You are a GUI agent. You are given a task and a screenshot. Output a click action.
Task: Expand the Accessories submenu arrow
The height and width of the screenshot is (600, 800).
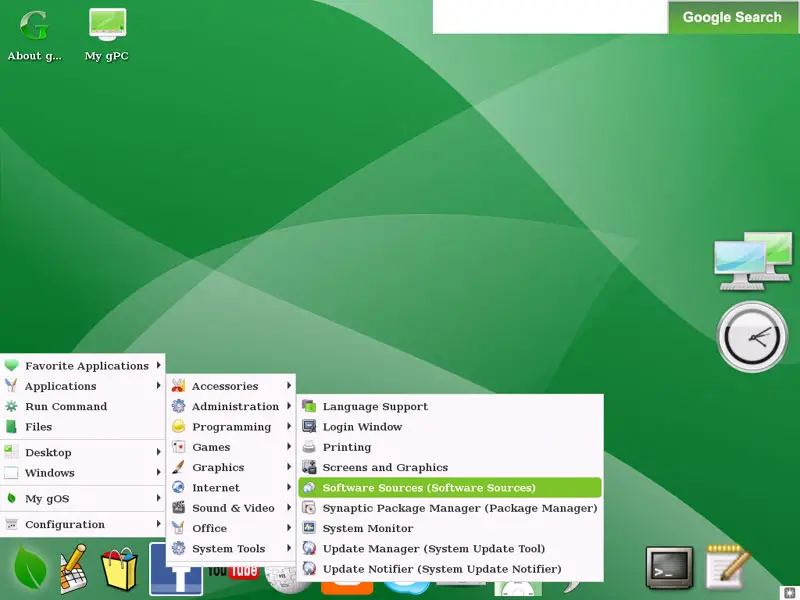[289, 386]
